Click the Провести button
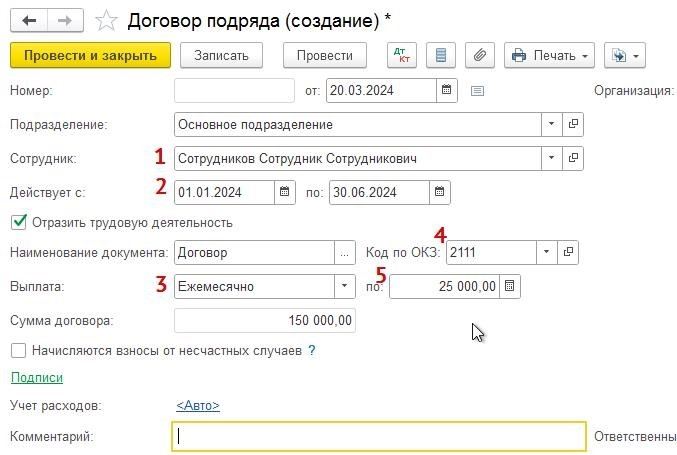 tap(325, 55)
